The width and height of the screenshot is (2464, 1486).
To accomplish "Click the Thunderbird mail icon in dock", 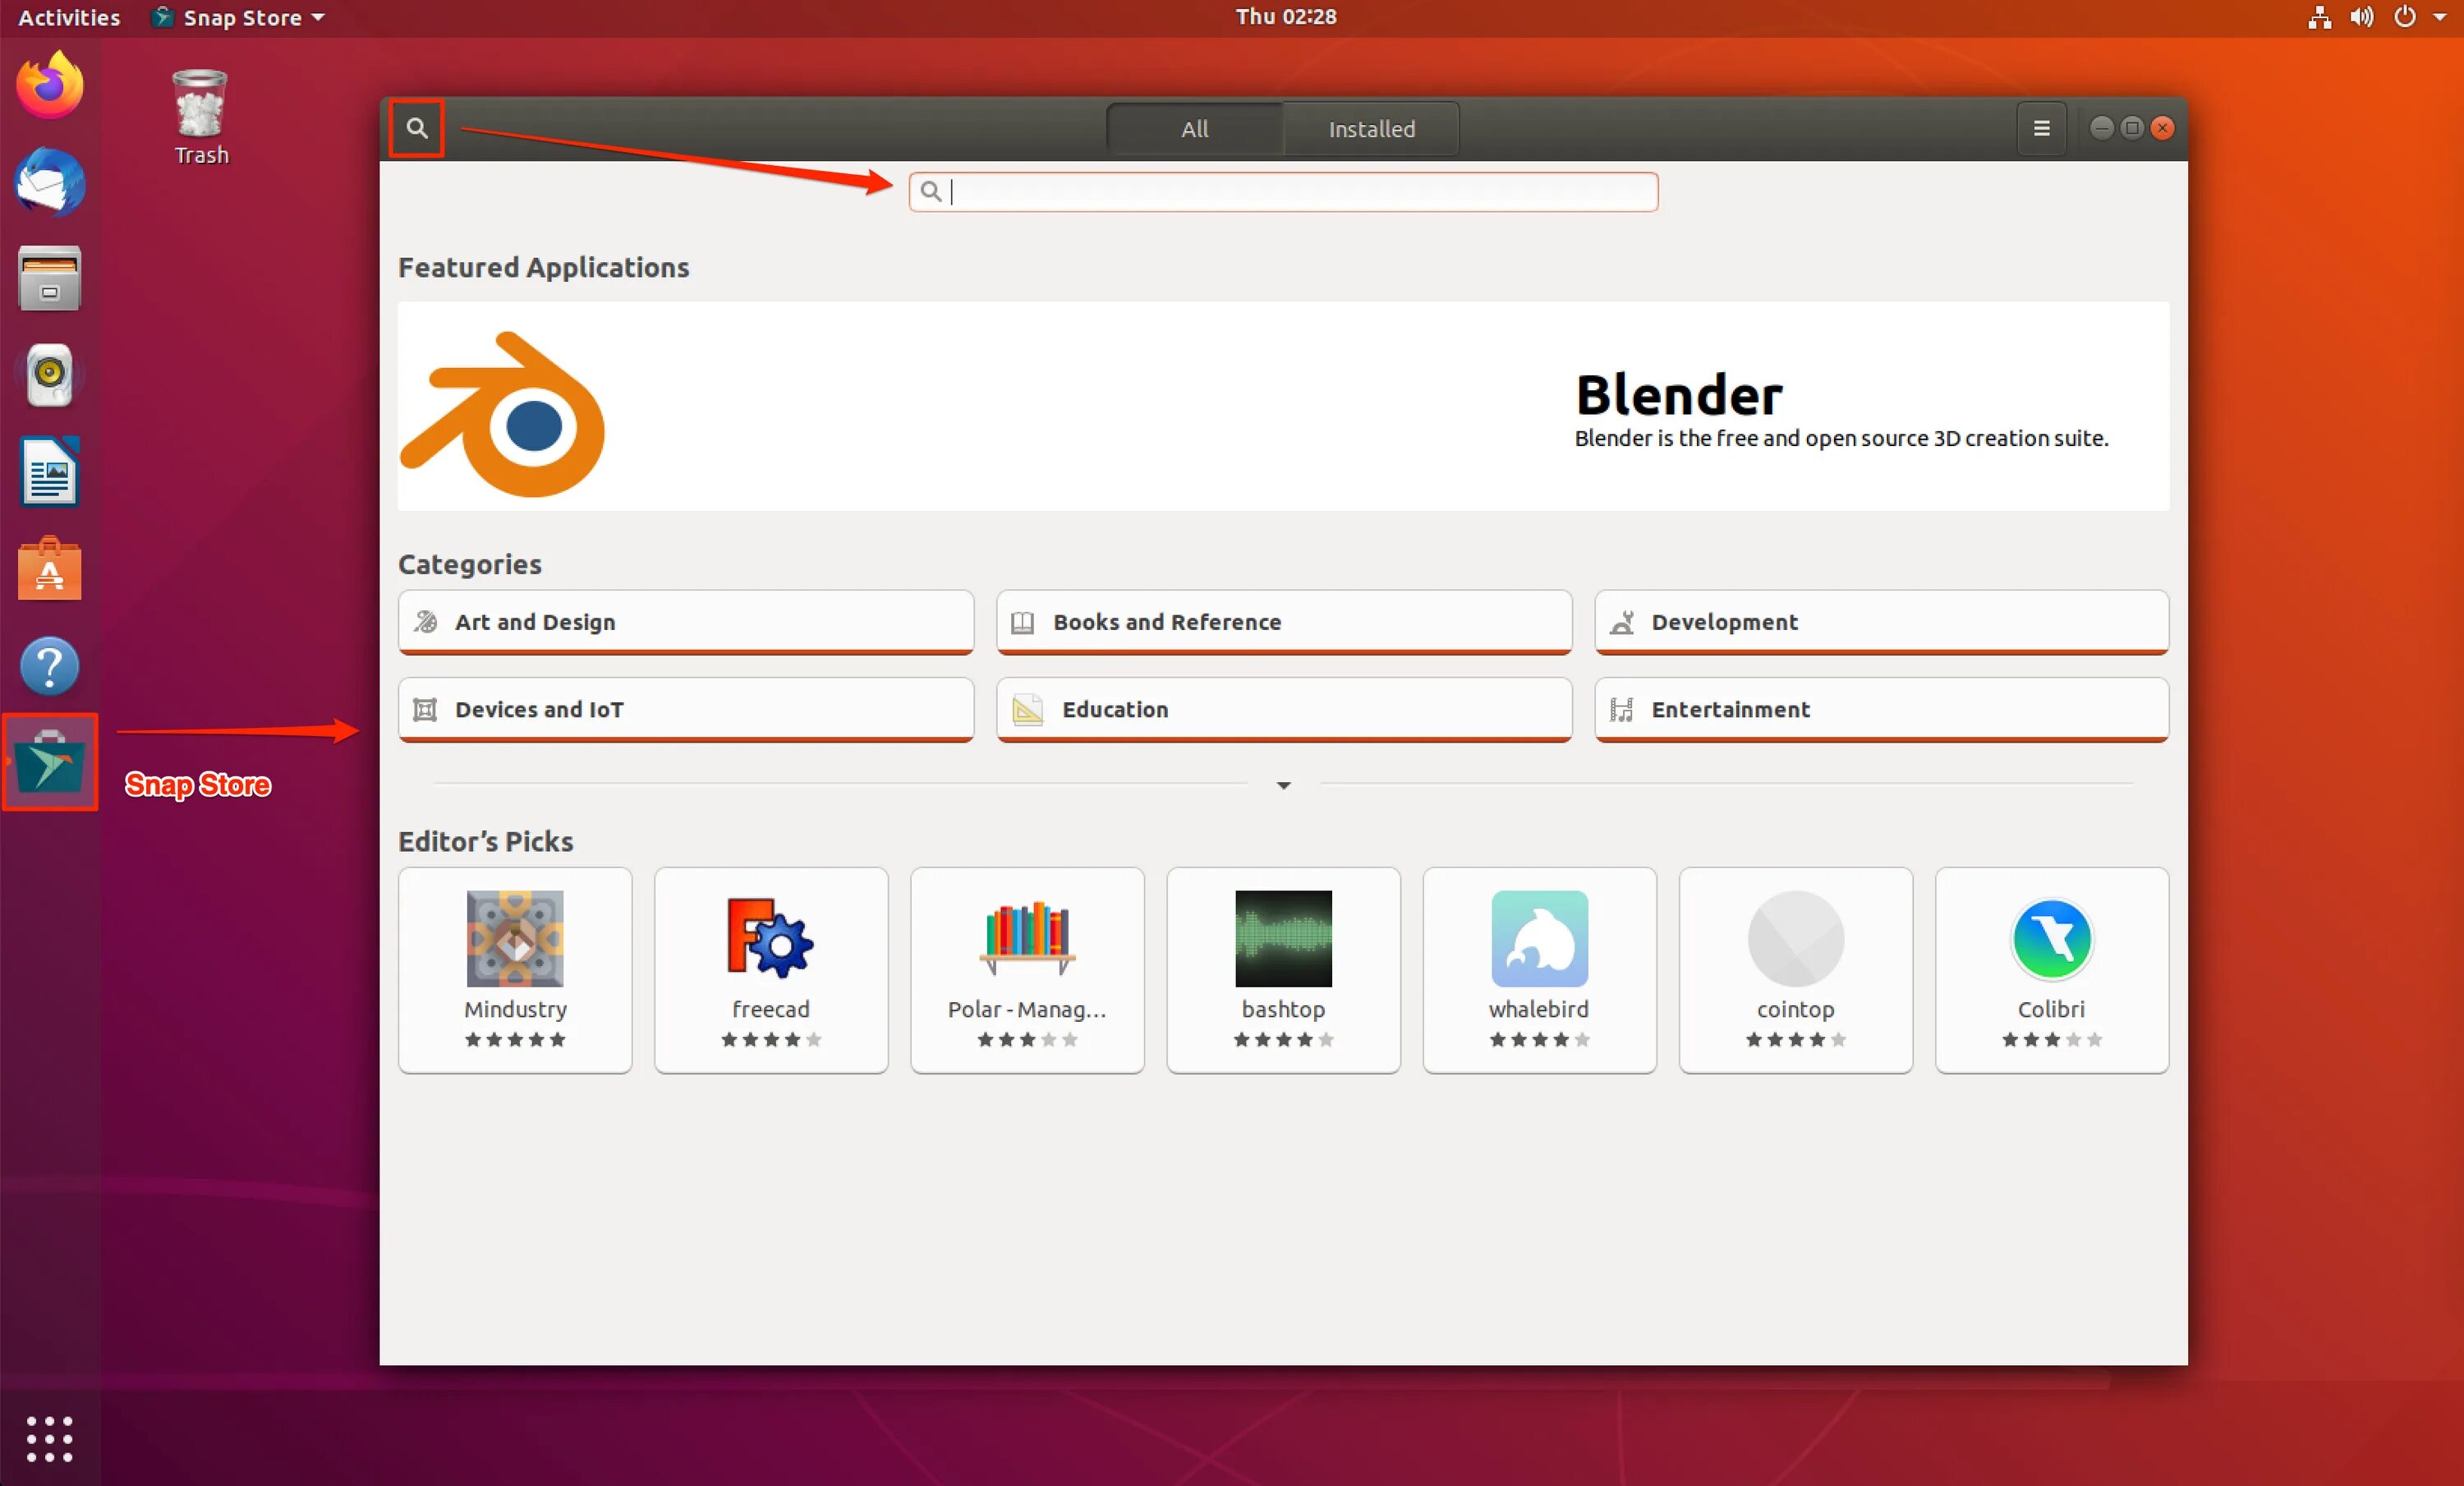I will pos(48,183).
